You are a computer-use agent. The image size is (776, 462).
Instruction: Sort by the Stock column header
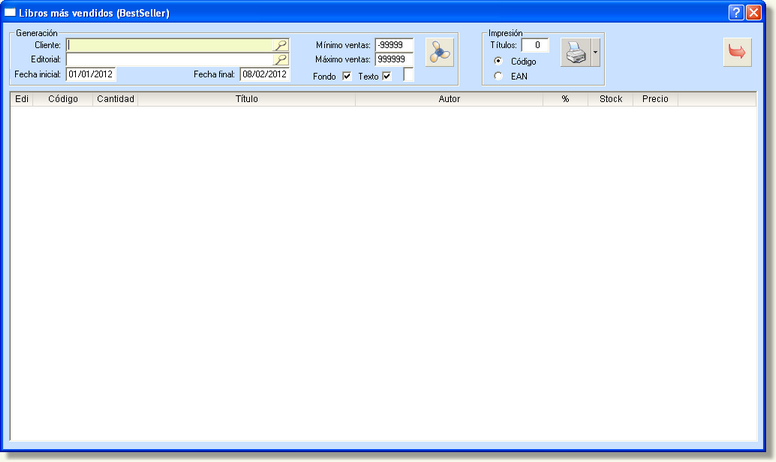[x=611, y=99]
